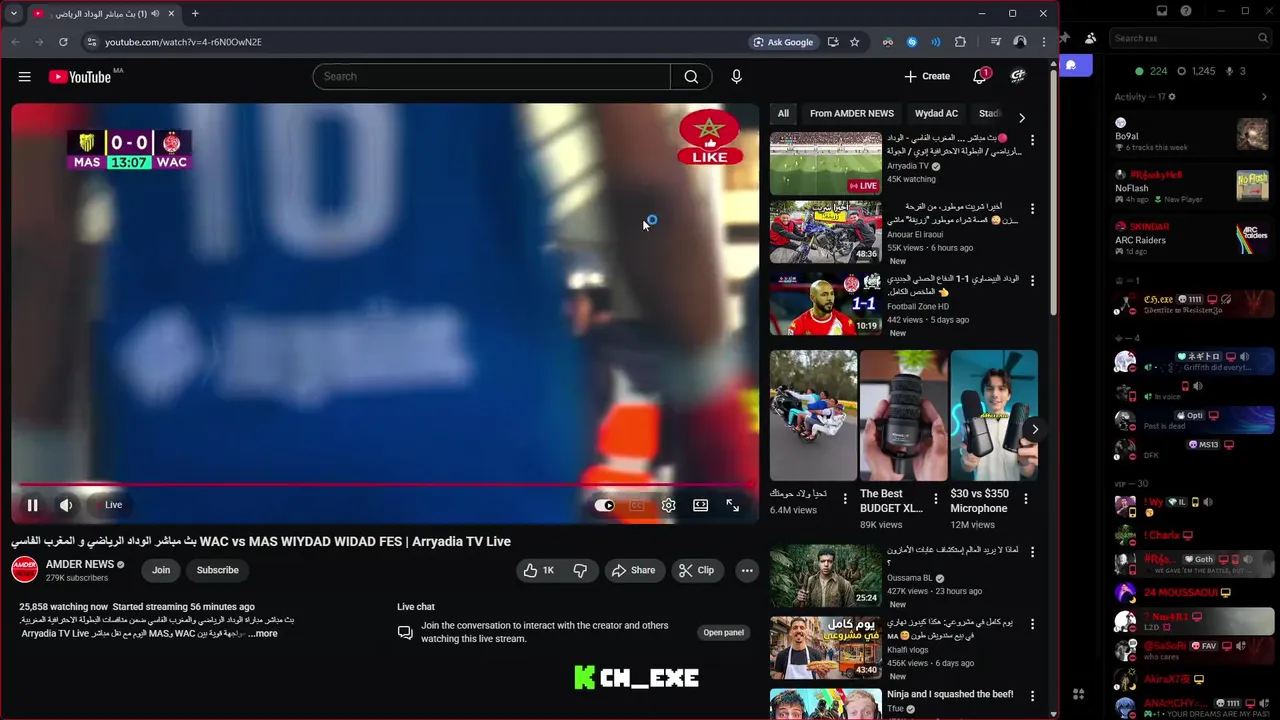Viewport: 1280px width, 720px height.
Task: Focus the YouTube search field
Action: (x=491, y=76)
